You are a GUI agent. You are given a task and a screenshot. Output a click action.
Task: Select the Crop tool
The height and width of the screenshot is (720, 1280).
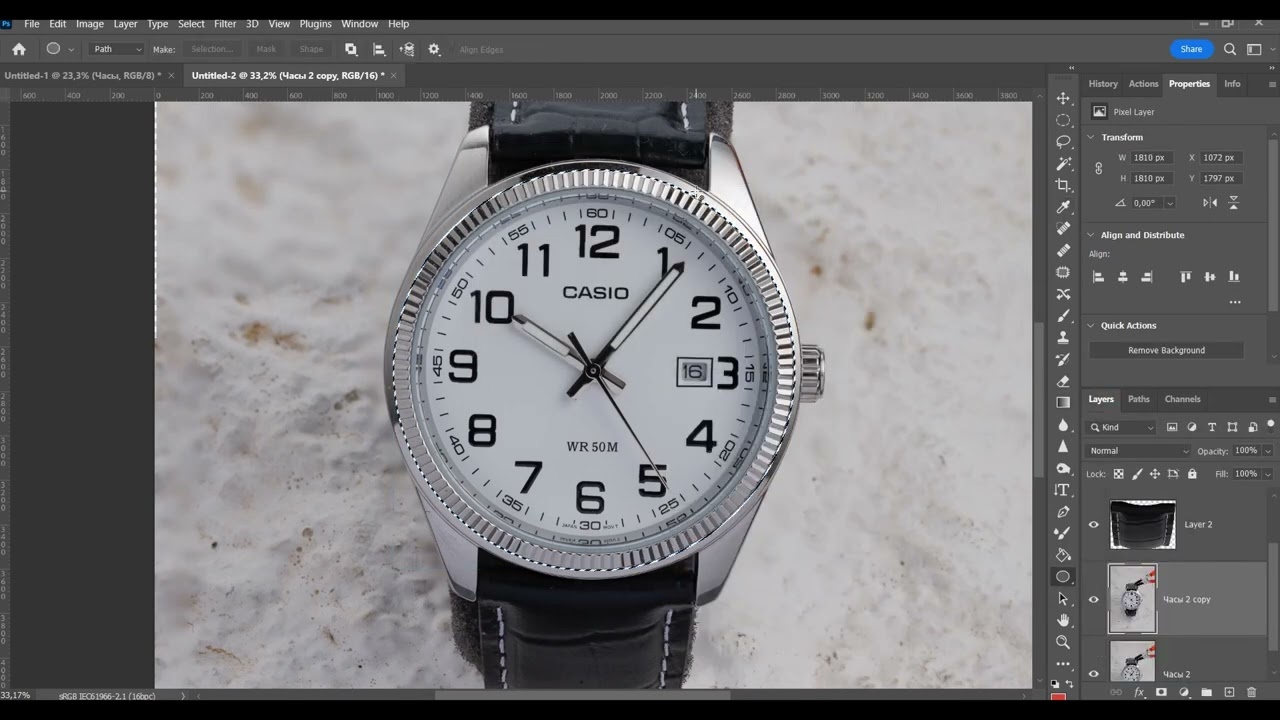1063,185
